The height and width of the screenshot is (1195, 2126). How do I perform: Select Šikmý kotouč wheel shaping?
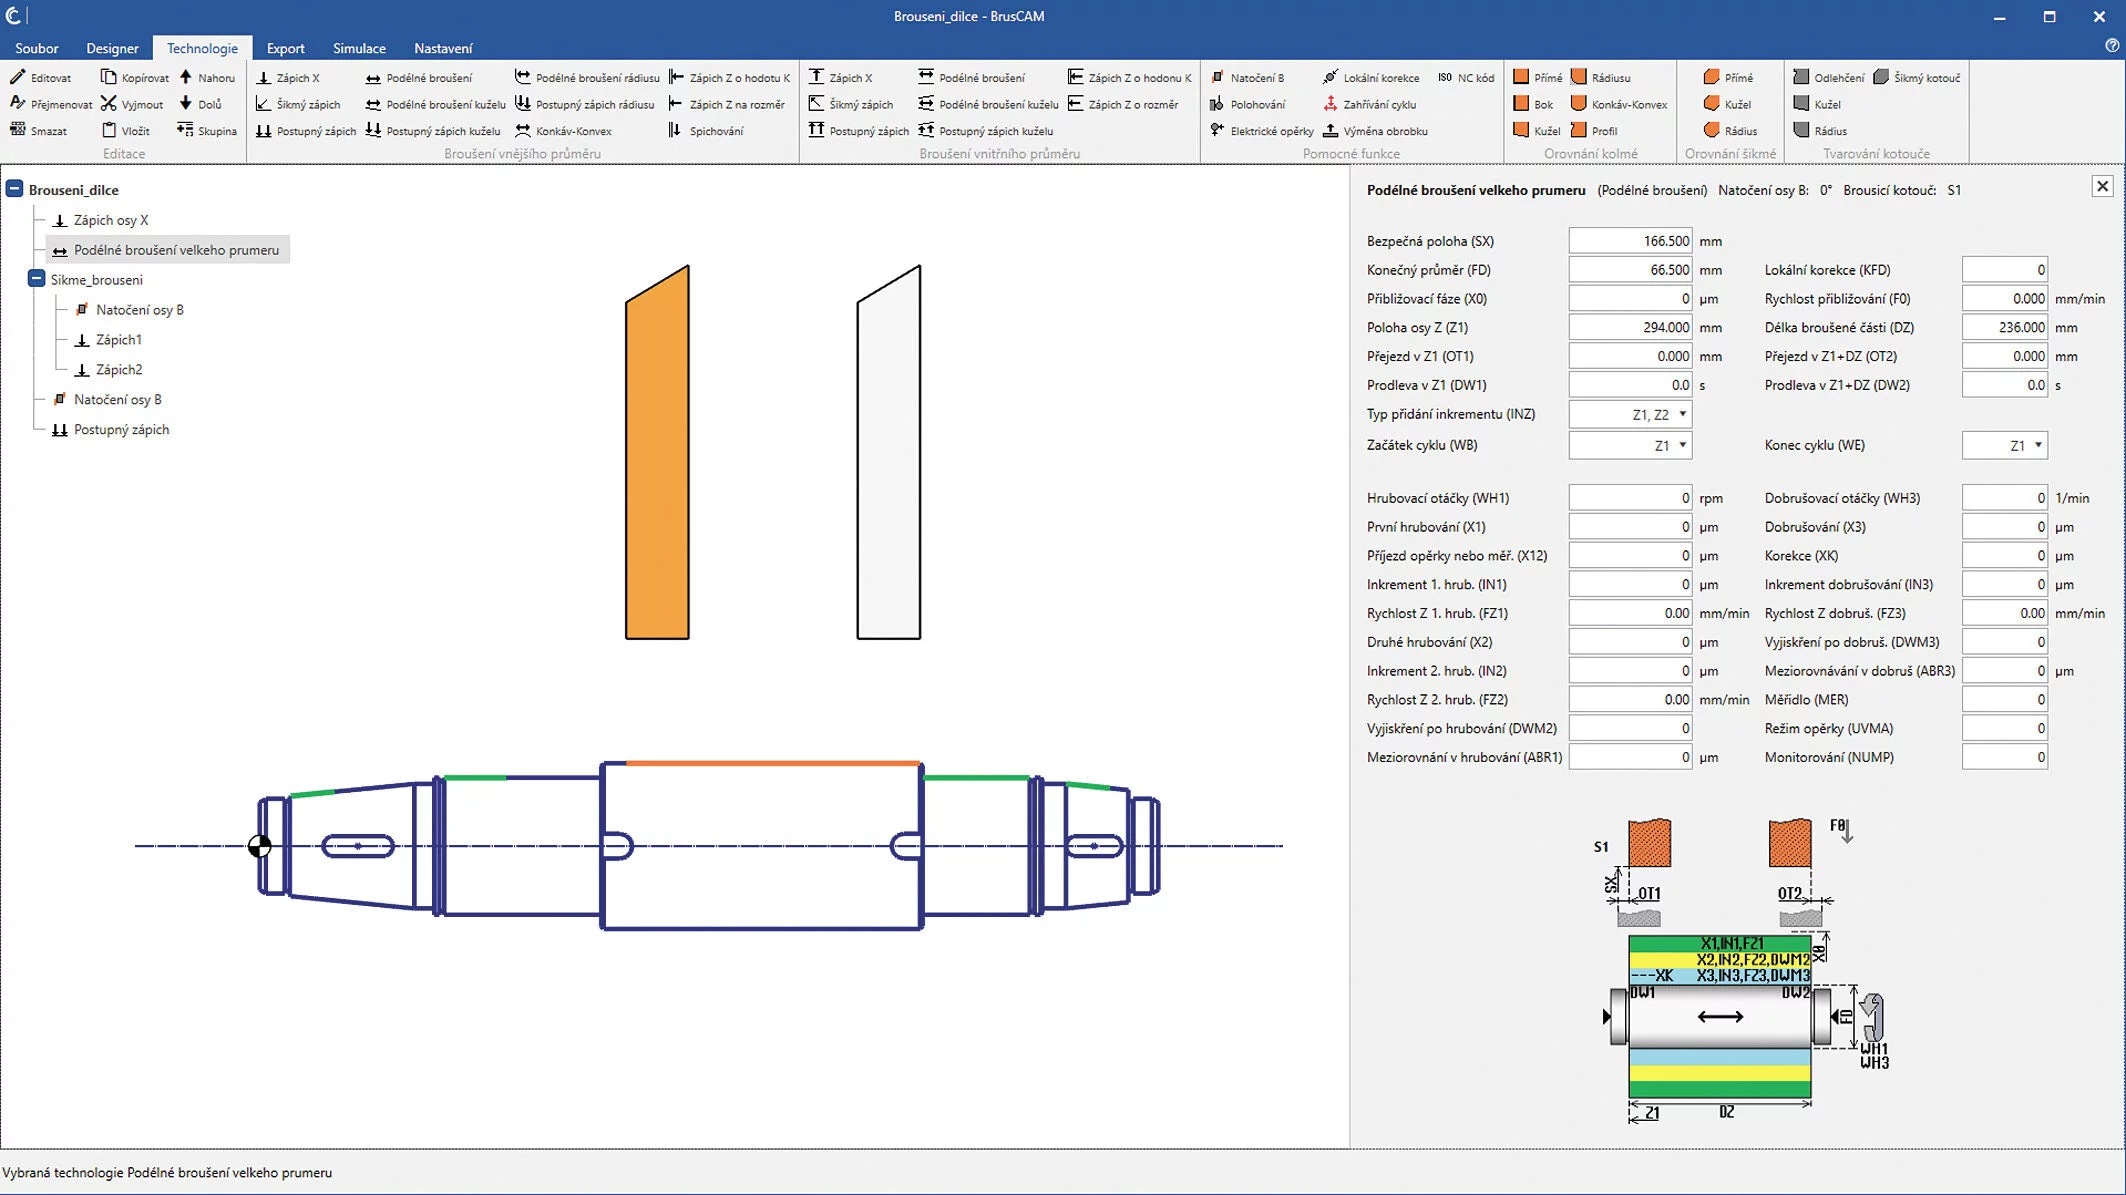coord(1917,77)
